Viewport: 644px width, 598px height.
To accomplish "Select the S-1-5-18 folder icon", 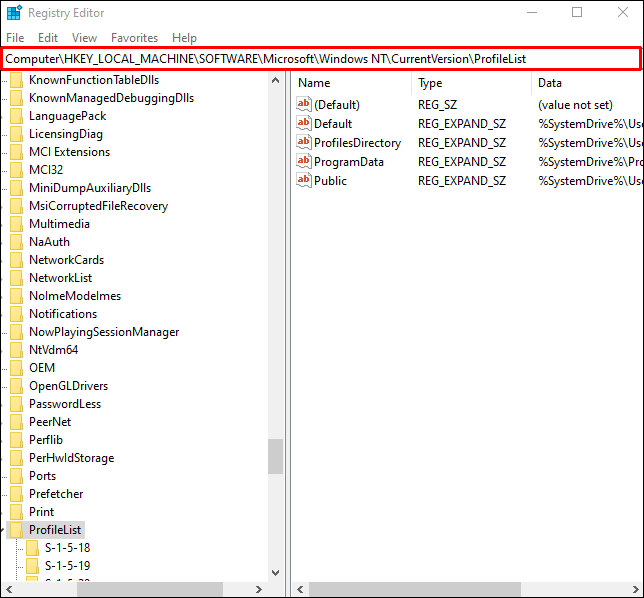I will click(32, 548).
